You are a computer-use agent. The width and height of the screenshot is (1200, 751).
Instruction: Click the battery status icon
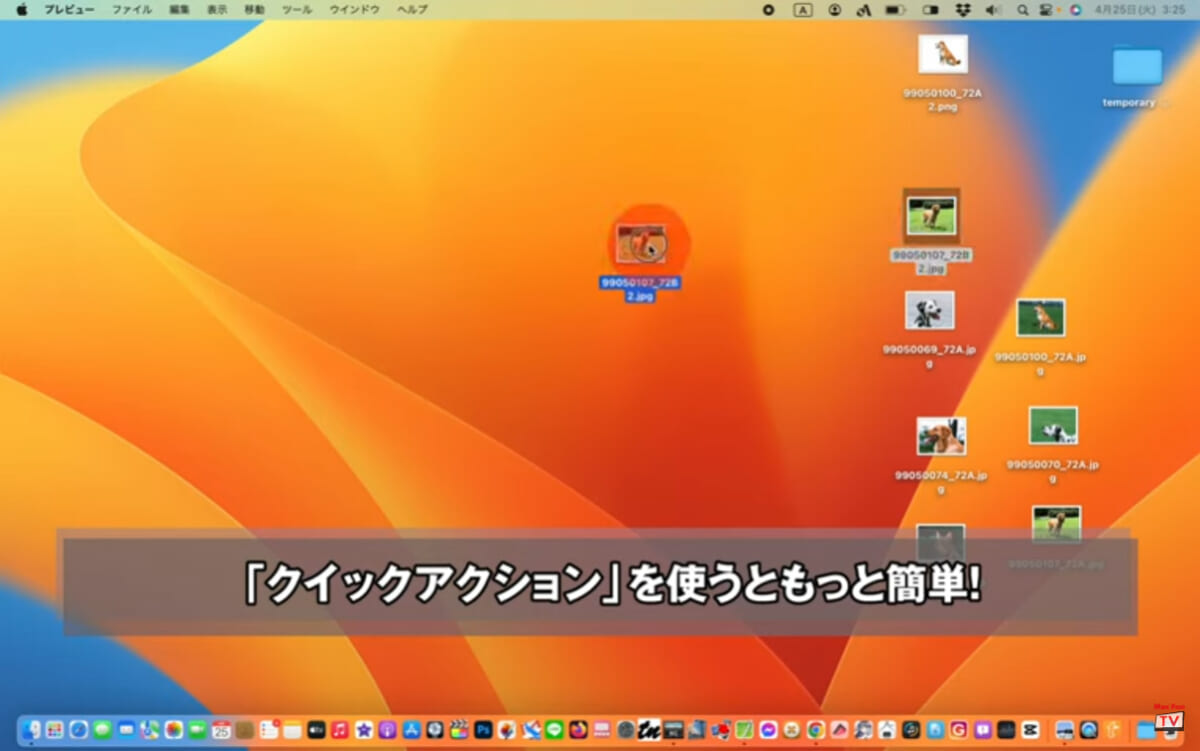pyautogui.click(x=895, y=9)
